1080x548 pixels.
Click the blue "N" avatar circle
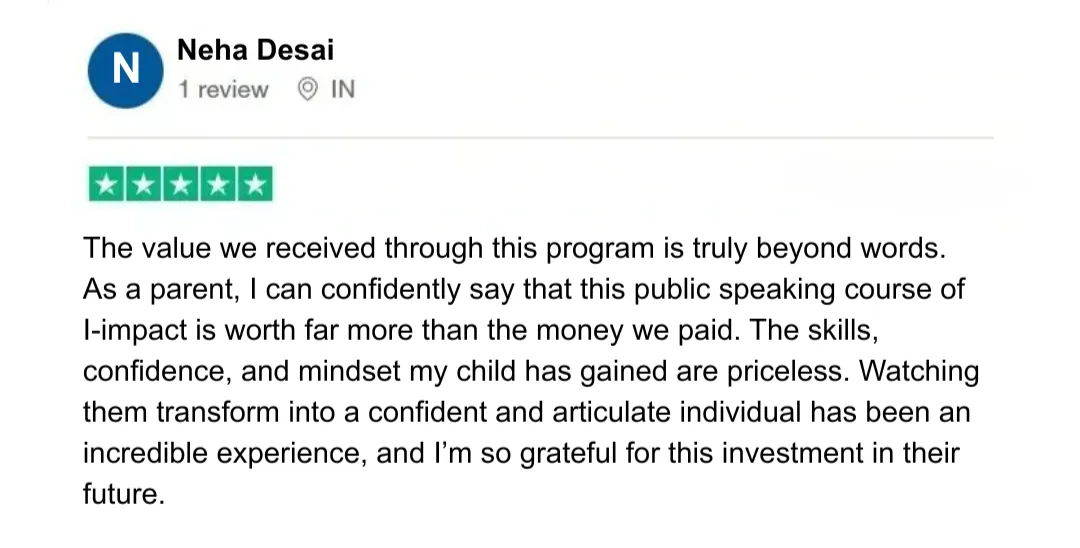[x=125, y=70]
